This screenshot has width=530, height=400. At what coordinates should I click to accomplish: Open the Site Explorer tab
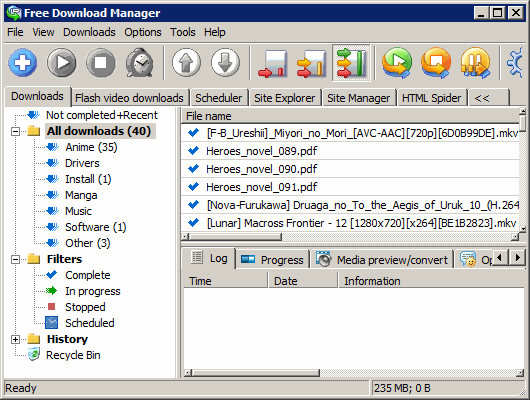point(285,98)
